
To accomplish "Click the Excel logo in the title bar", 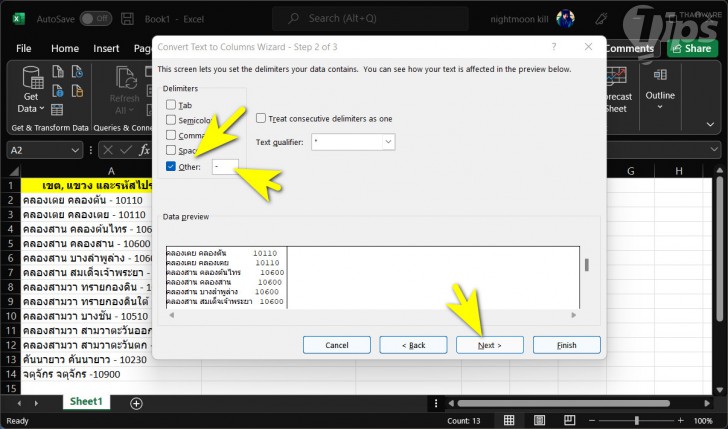I will [18, 19].
